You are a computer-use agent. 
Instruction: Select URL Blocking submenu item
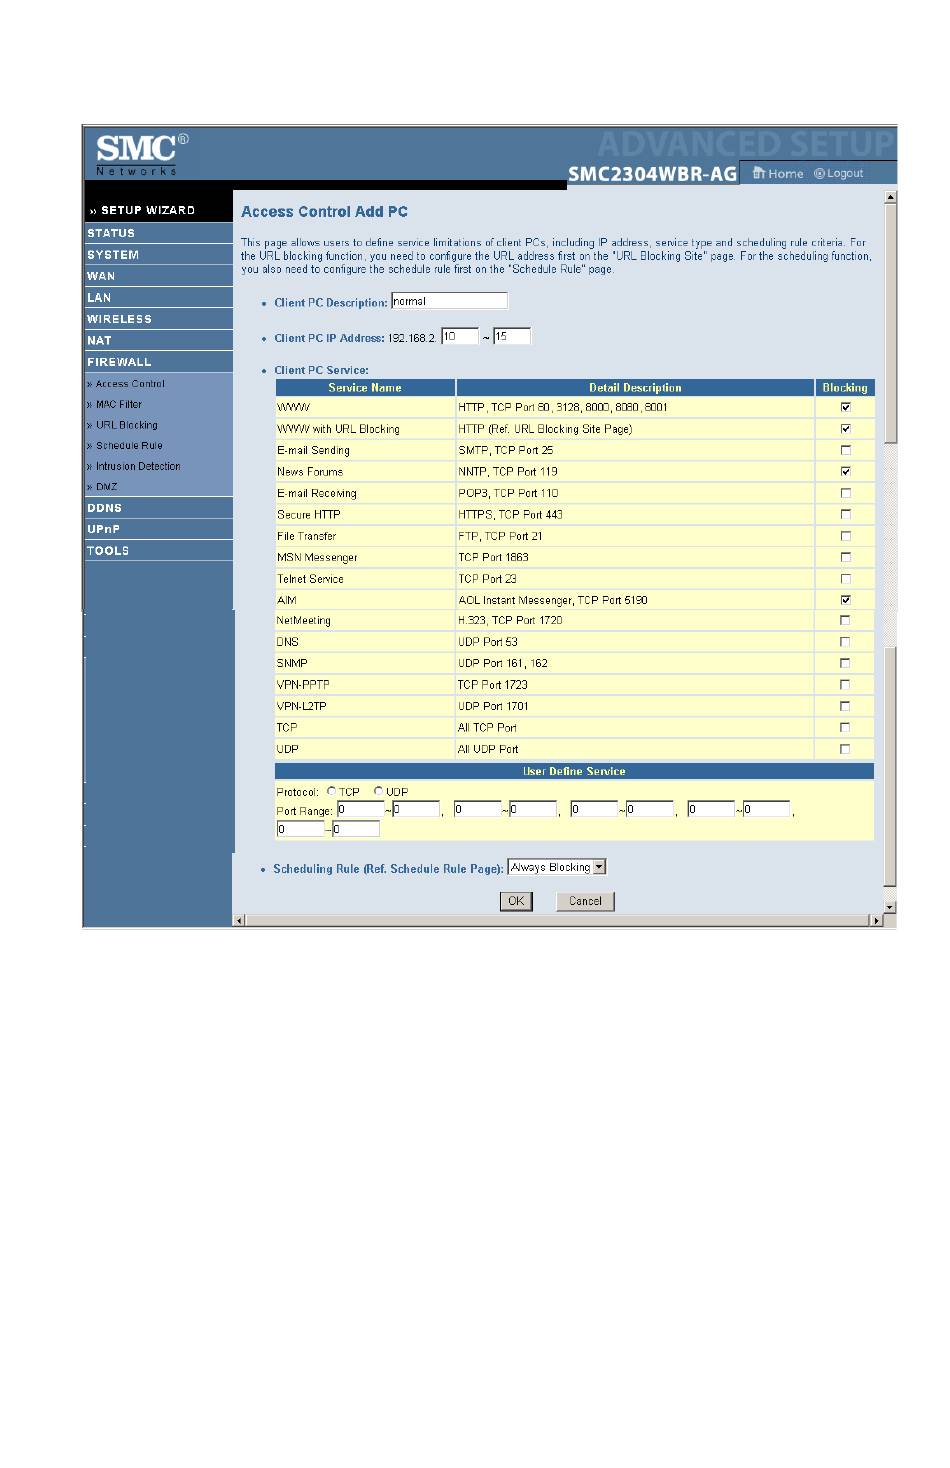coord(126,425)
